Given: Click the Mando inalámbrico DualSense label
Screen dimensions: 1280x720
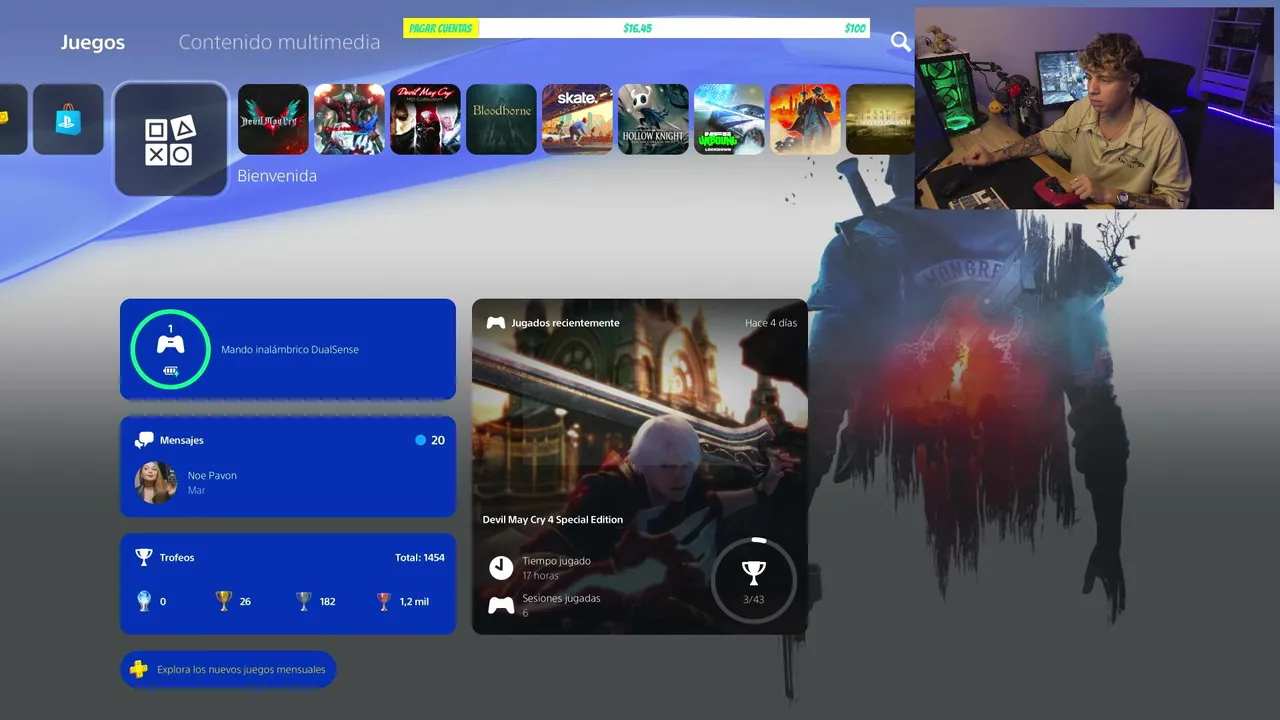Looking at the screenshot, I should click(290, 350).
